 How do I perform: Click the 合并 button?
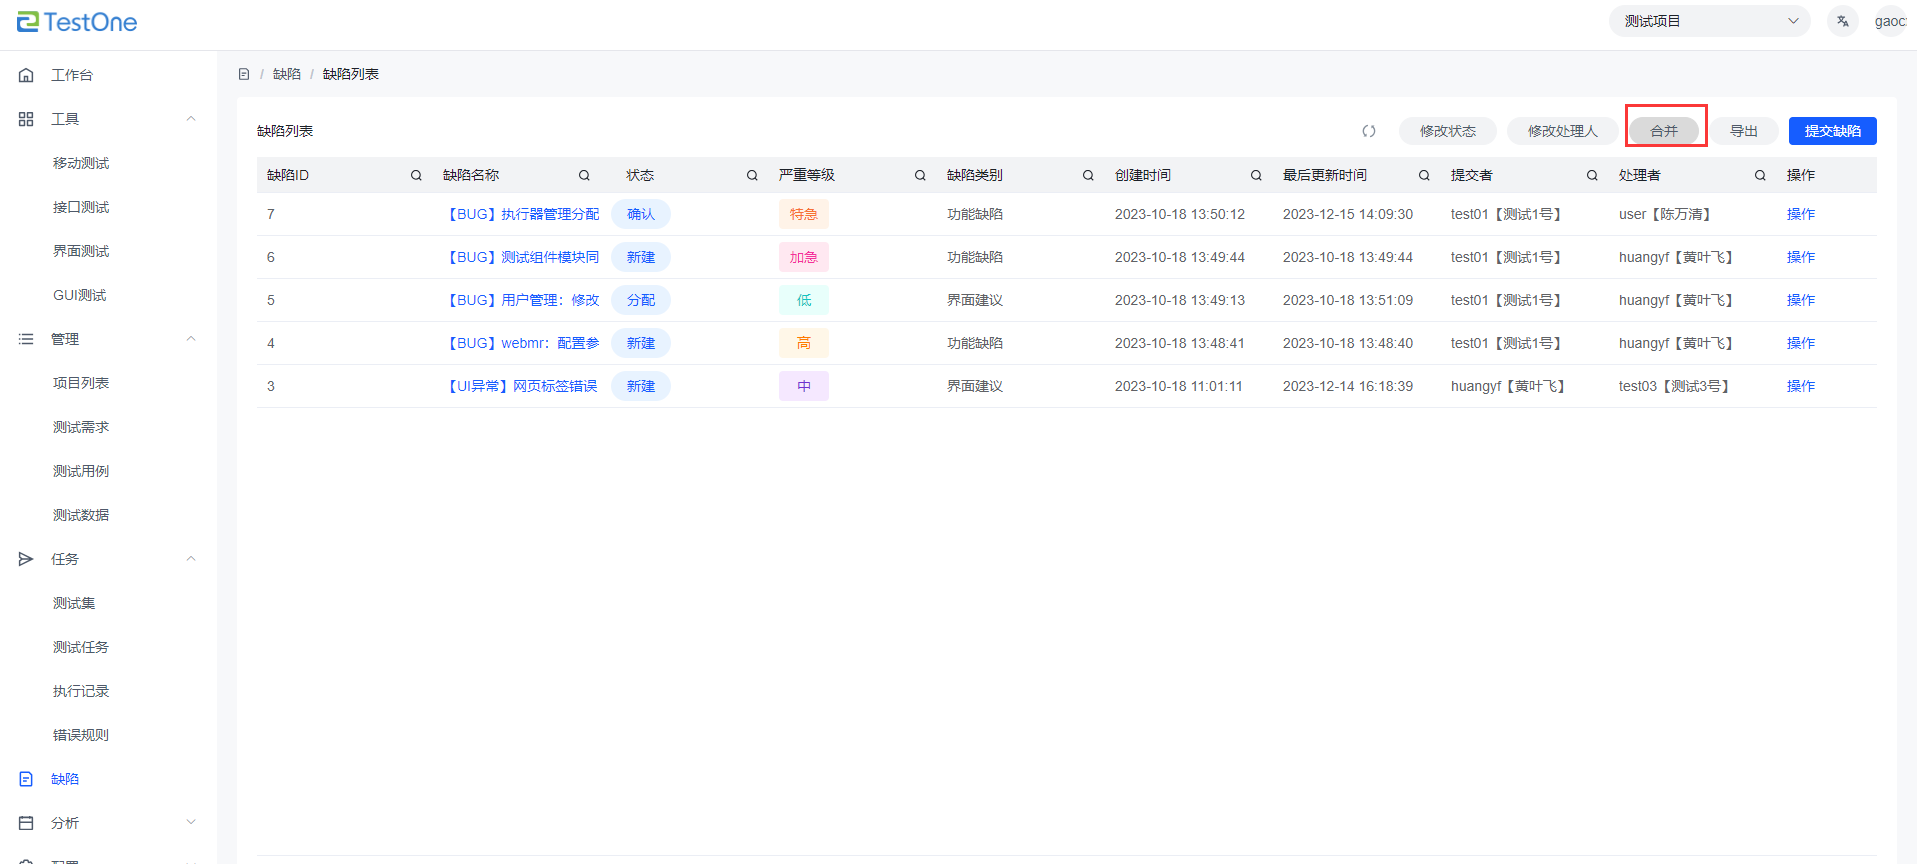pyautogui.click(x=1664, y=131)
